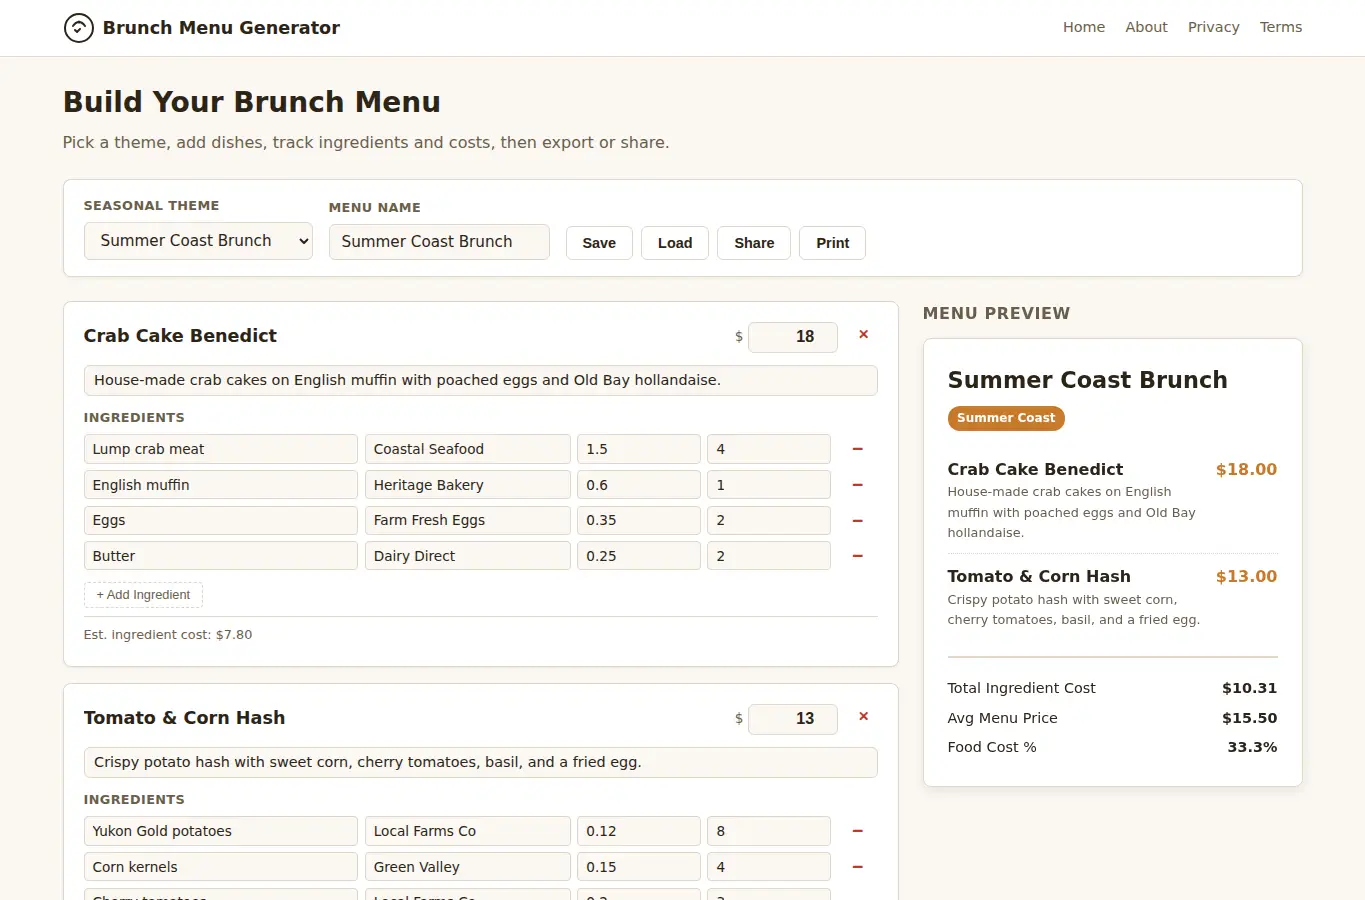Remove the Tomato & Corn Hash dish
This screenshot has height=900, width=1365.
click(864, 717)
